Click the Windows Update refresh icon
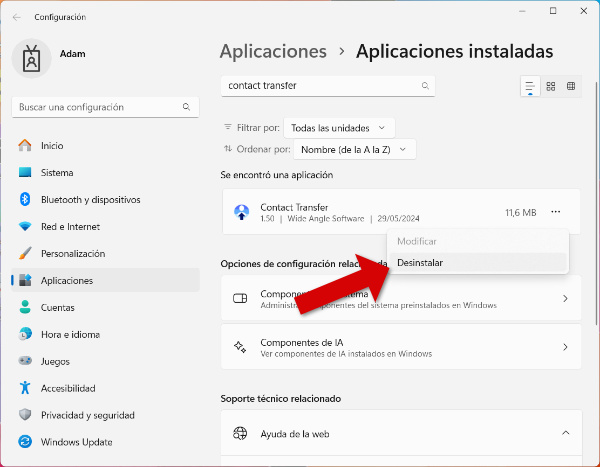The width and height of the screenshot is (600, 467). click(x=25, y=442)
